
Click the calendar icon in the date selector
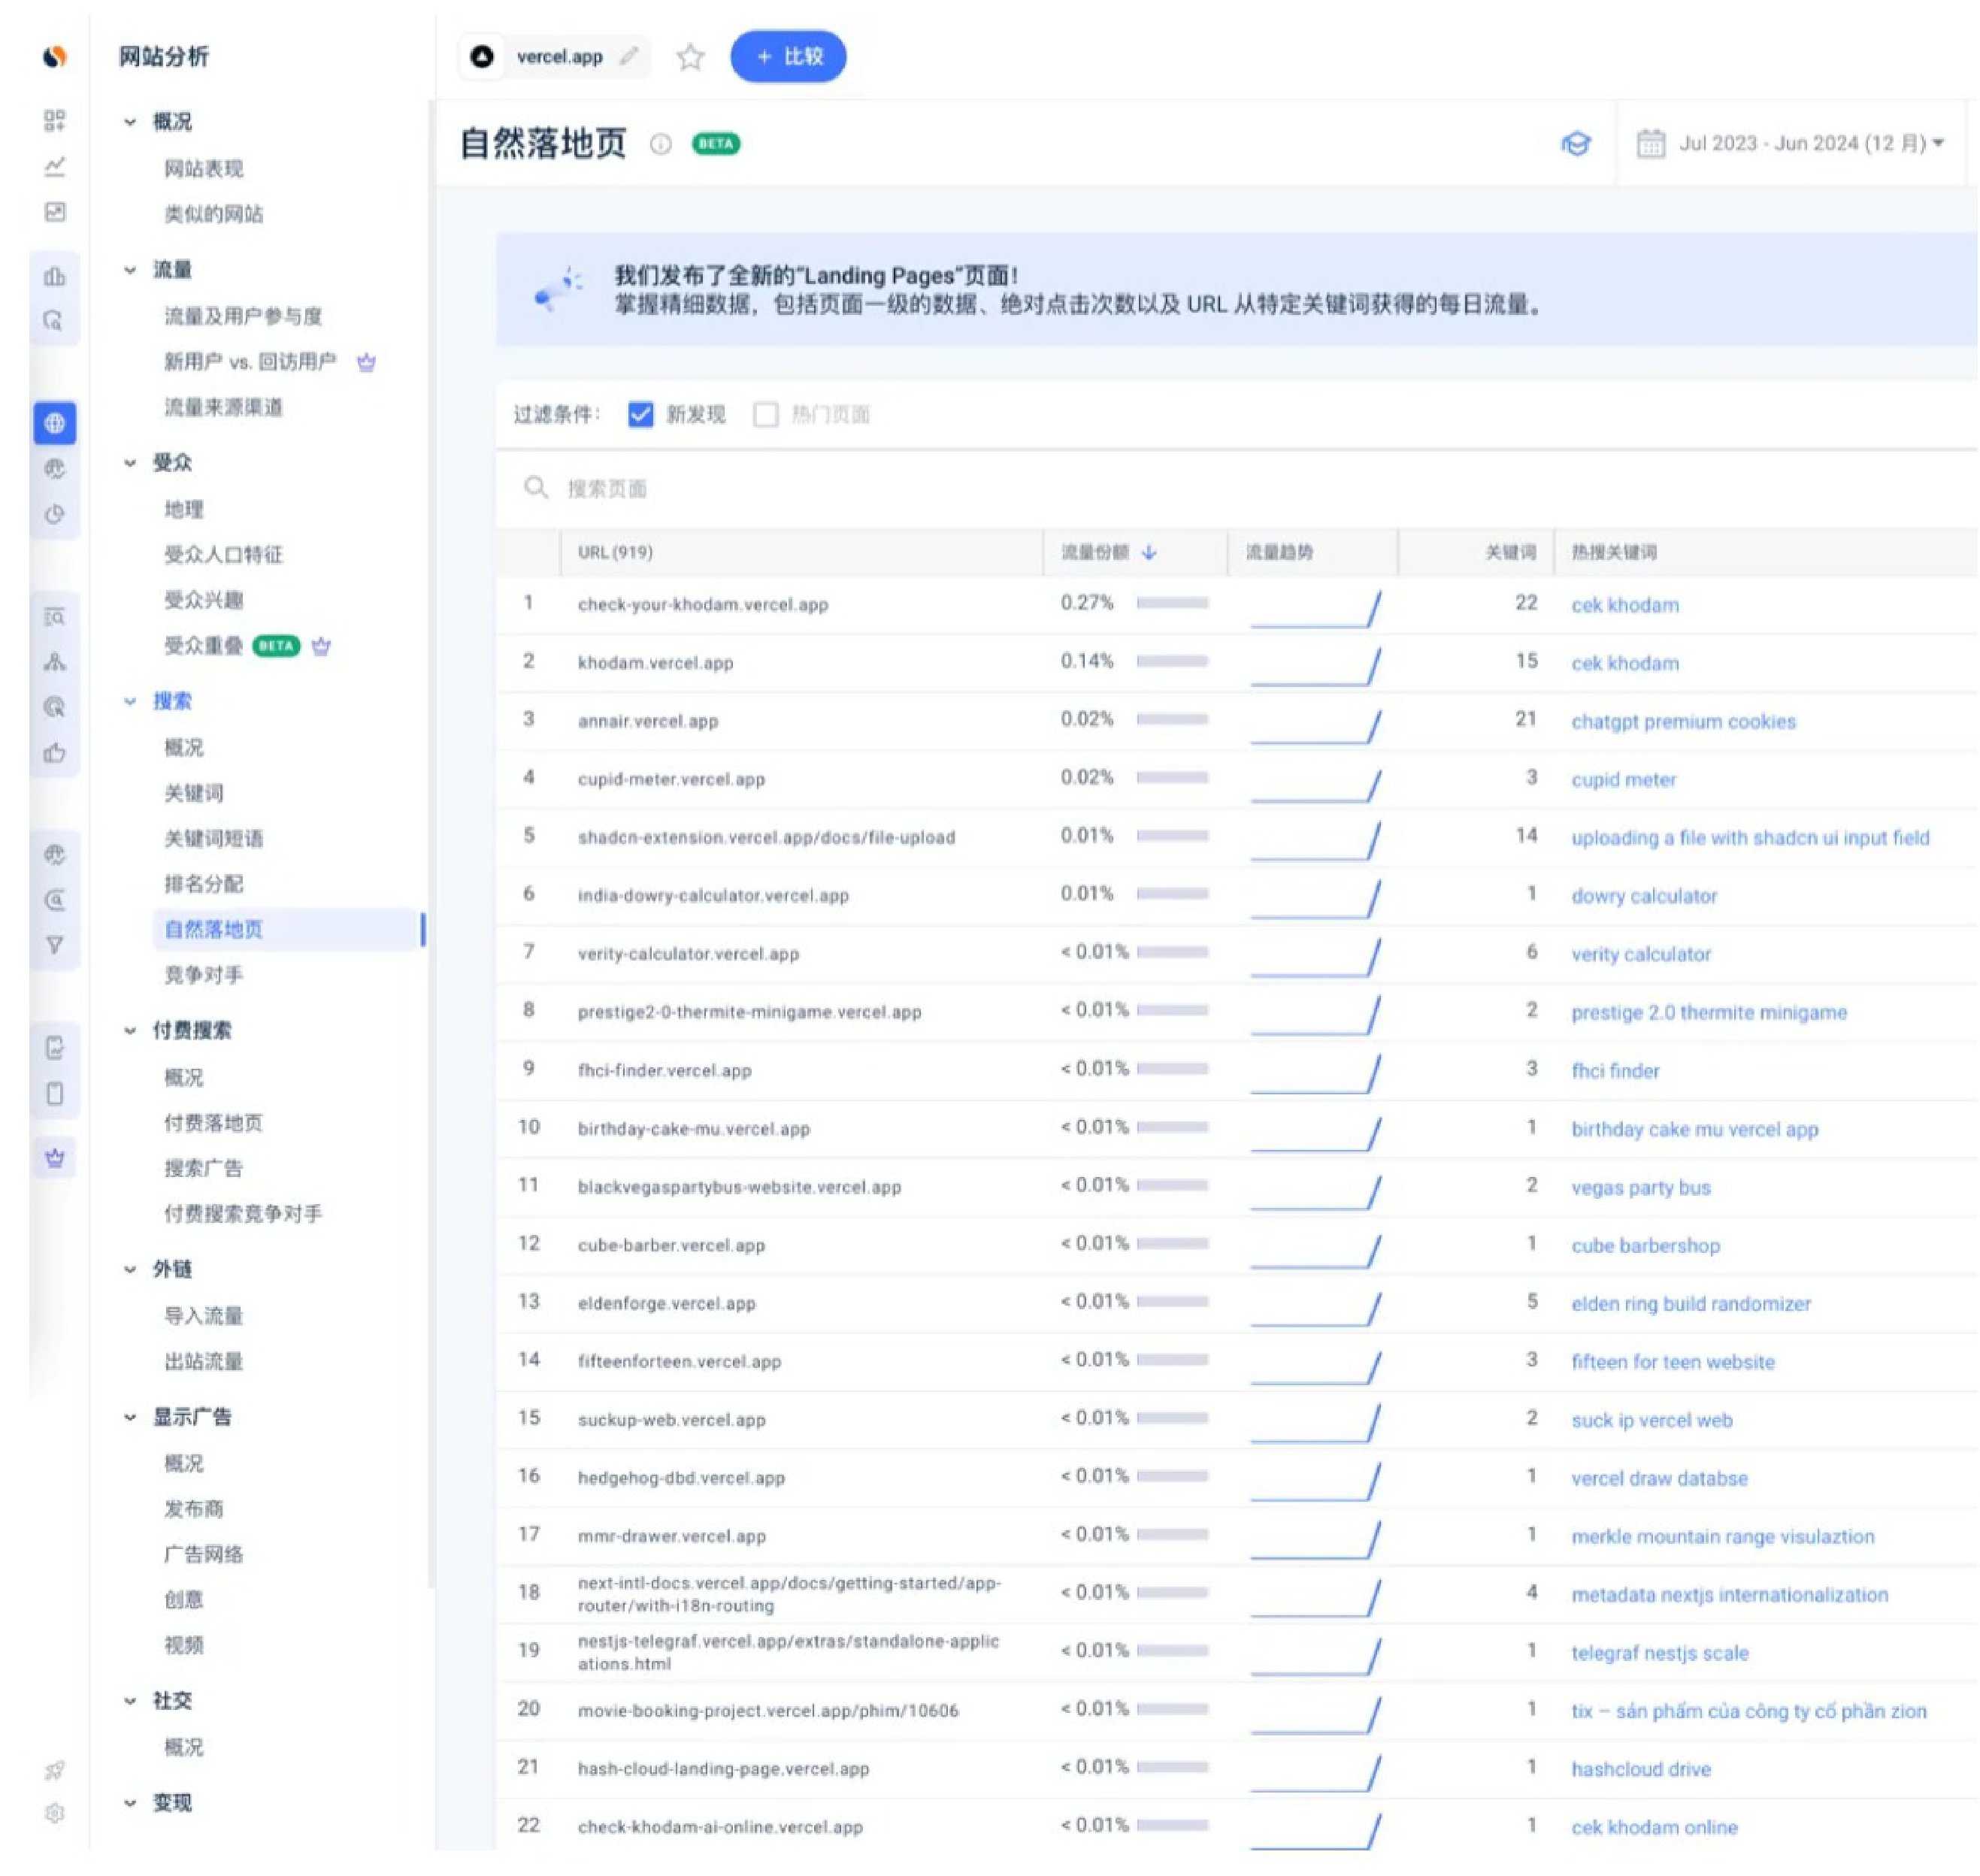coord(1651,144)
